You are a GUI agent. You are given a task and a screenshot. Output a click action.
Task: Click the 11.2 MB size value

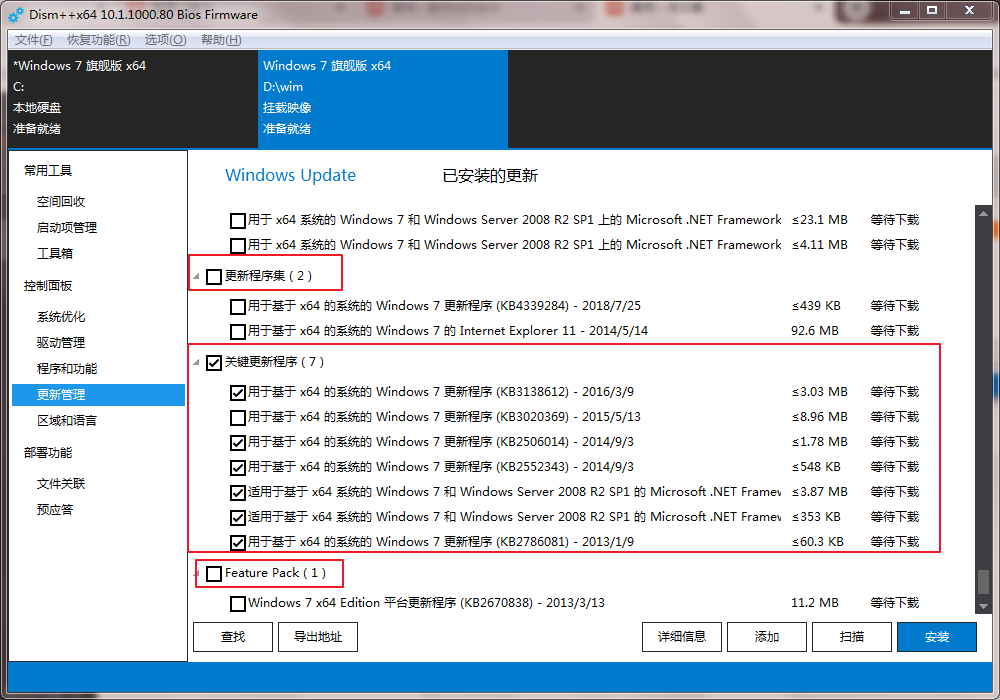[x=814, y=603]
